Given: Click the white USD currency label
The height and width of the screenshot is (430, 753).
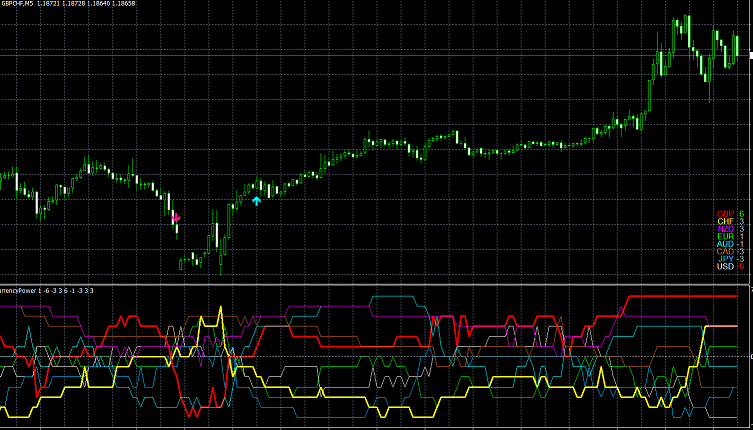Looking at the screenshot, I should [x=726, y=267].
